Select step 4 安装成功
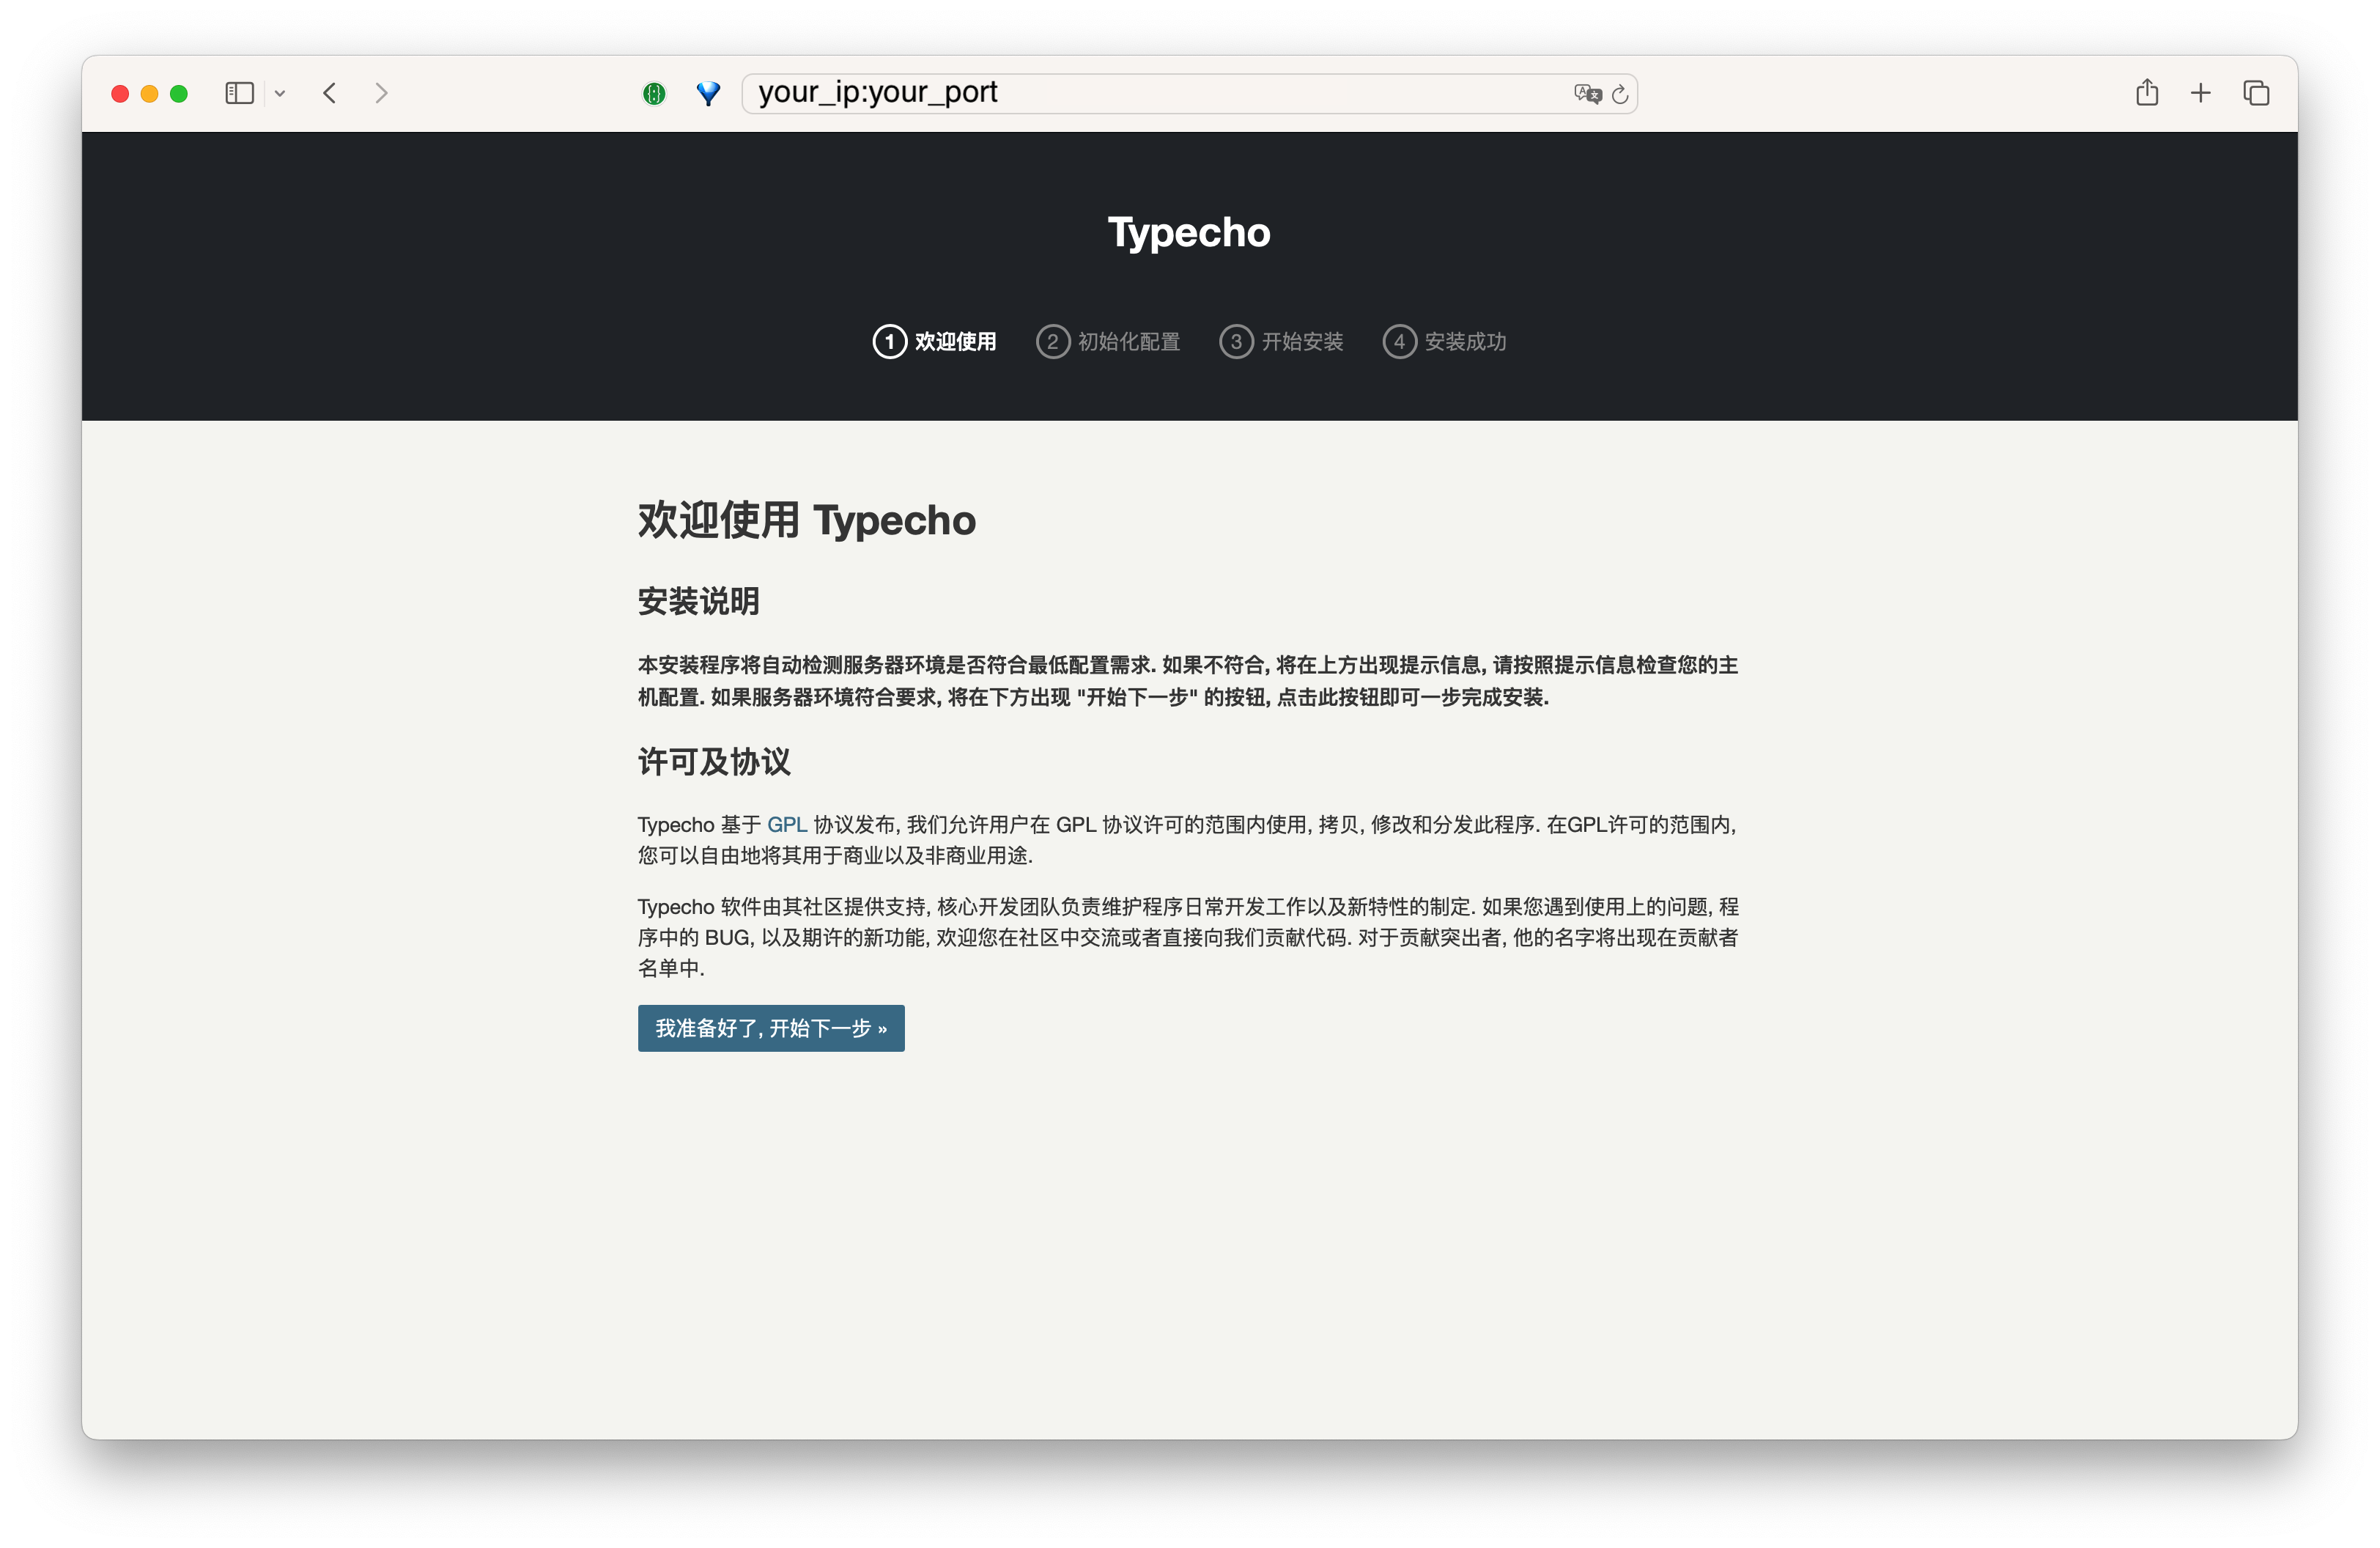2380x1548 pixels. pyautogui.click(x=1444, y=341)
